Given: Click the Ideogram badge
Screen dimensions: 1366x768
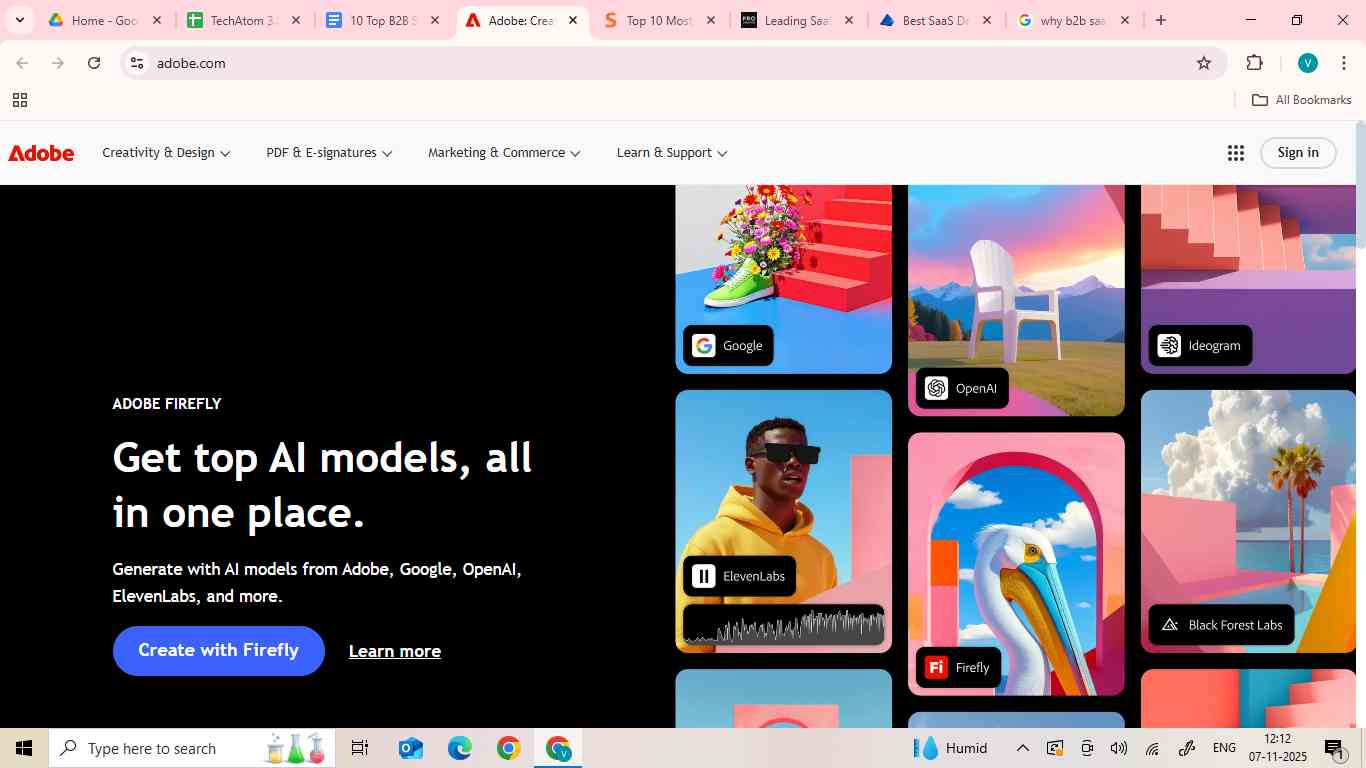Looking at the screenshot, I should coord(1199,345).
